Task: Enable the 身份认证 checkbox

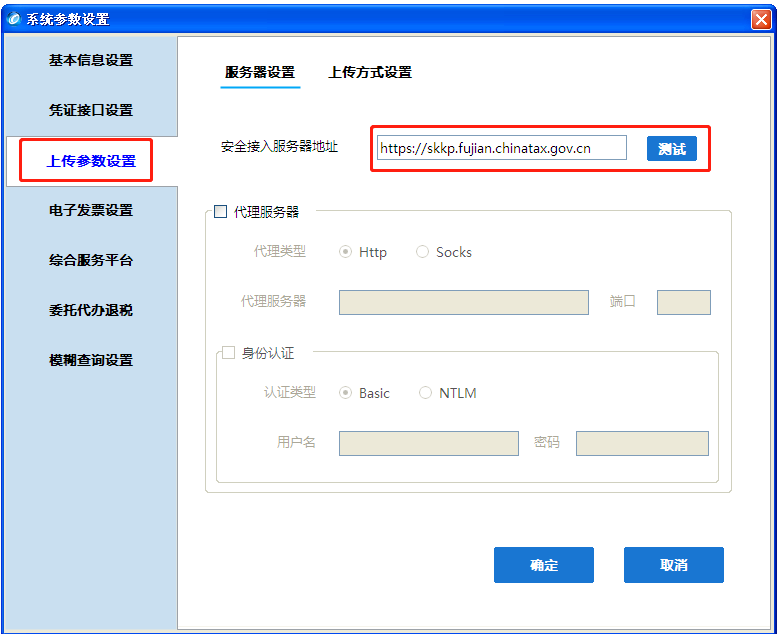Action: click(228, 352)
